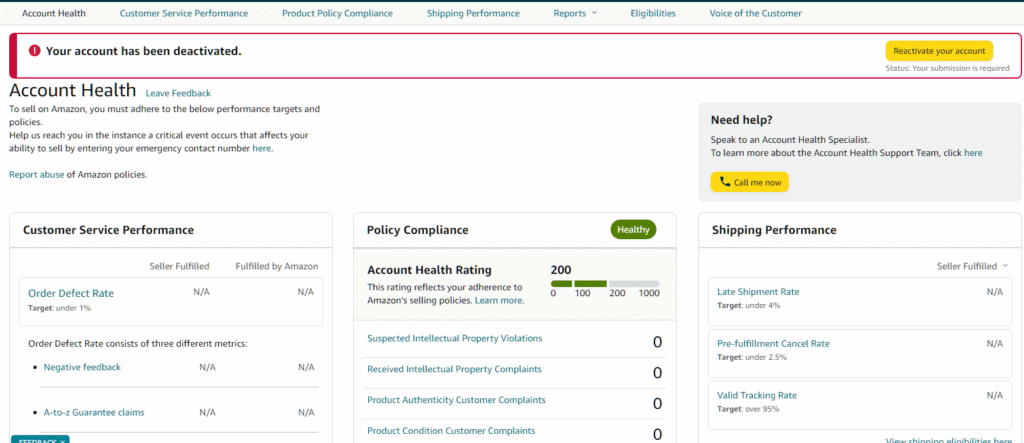1024x443 pixels.
Task: Click the Leave Feedback link
Action: coord(178,93)
